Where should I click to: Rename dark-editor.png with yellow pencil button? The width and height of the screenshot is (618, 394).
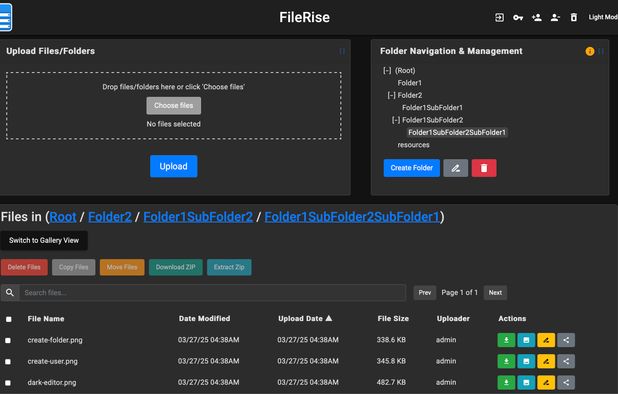[x=546, y=383]
